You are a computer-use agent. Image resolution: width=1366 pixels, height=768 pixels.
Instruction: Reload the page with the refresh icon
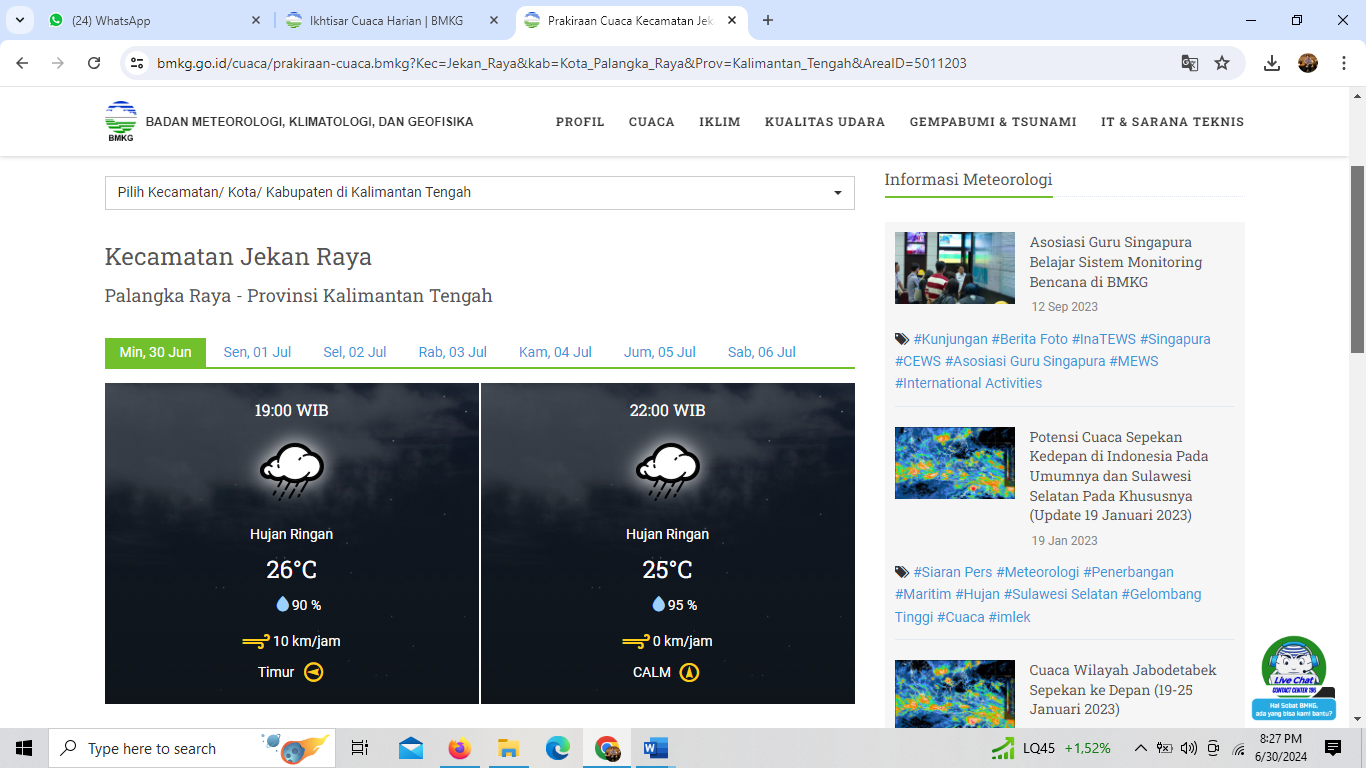(x=94, y=63)
